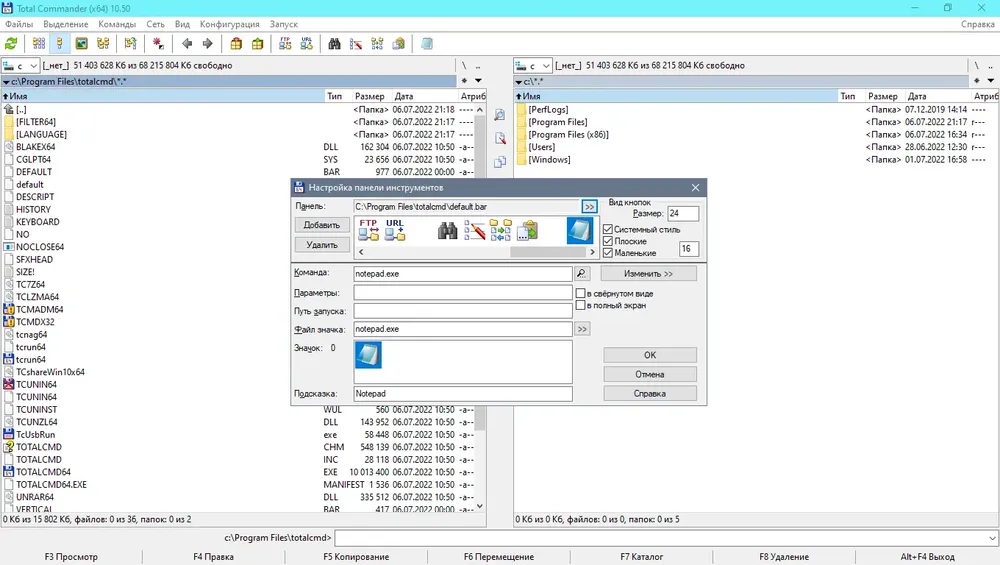Go back using the left arrow toolbar icon
1000x565 pixels.
(x=187, y=43)
